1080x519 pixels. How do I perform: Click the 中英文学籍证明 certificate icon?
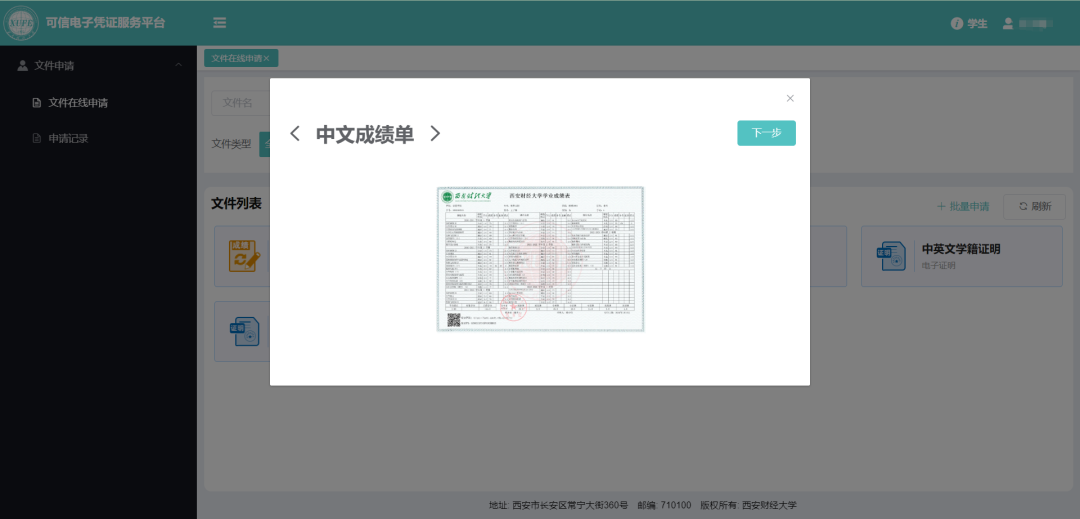point(891,255)
